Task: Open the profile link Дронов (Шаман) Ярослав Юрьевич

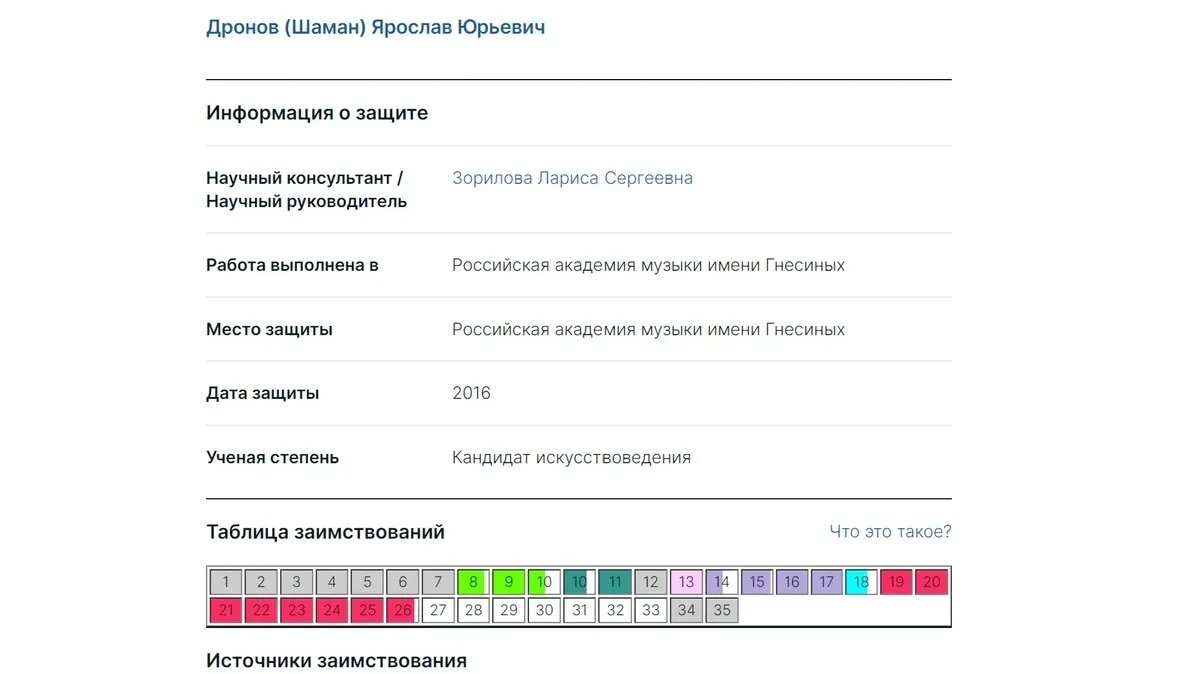Action: (x=375, y=26)
